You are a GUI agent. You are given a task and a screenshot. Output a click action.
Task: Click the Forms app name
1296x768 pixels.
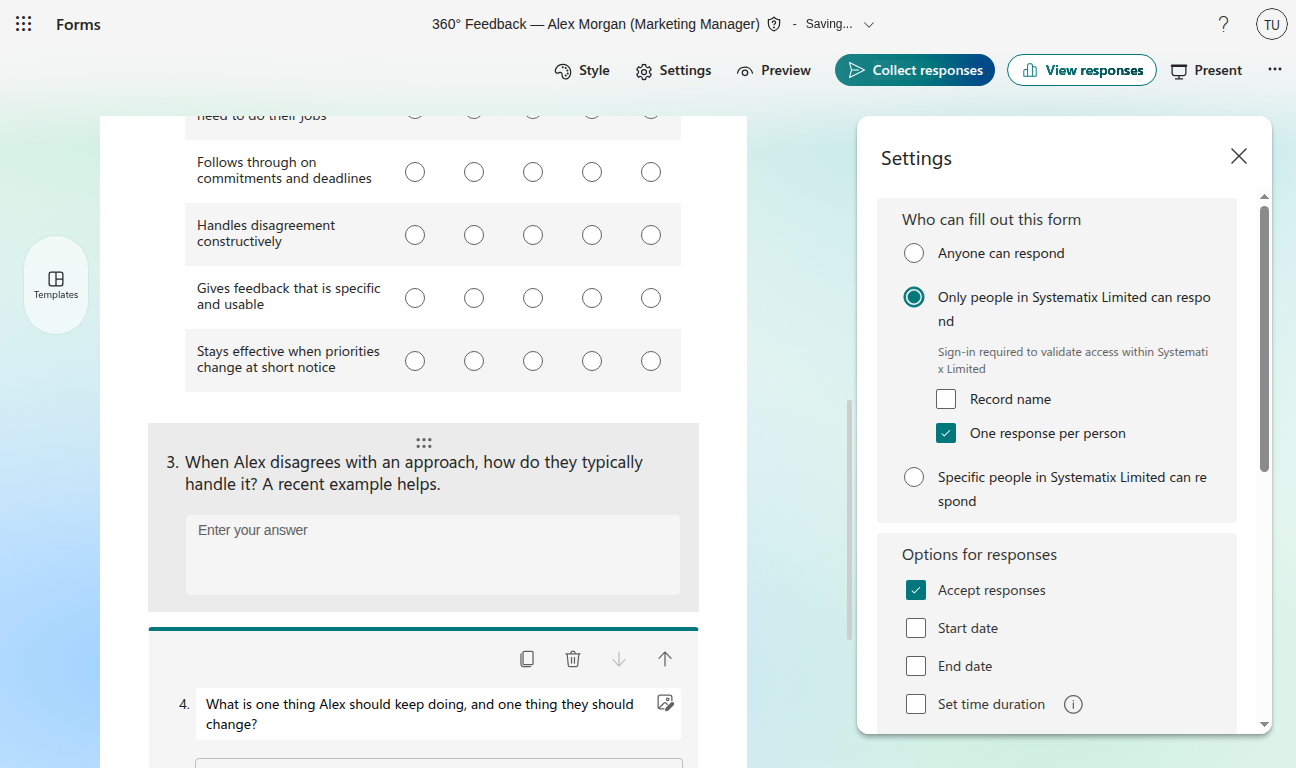[x=78, y=24]
